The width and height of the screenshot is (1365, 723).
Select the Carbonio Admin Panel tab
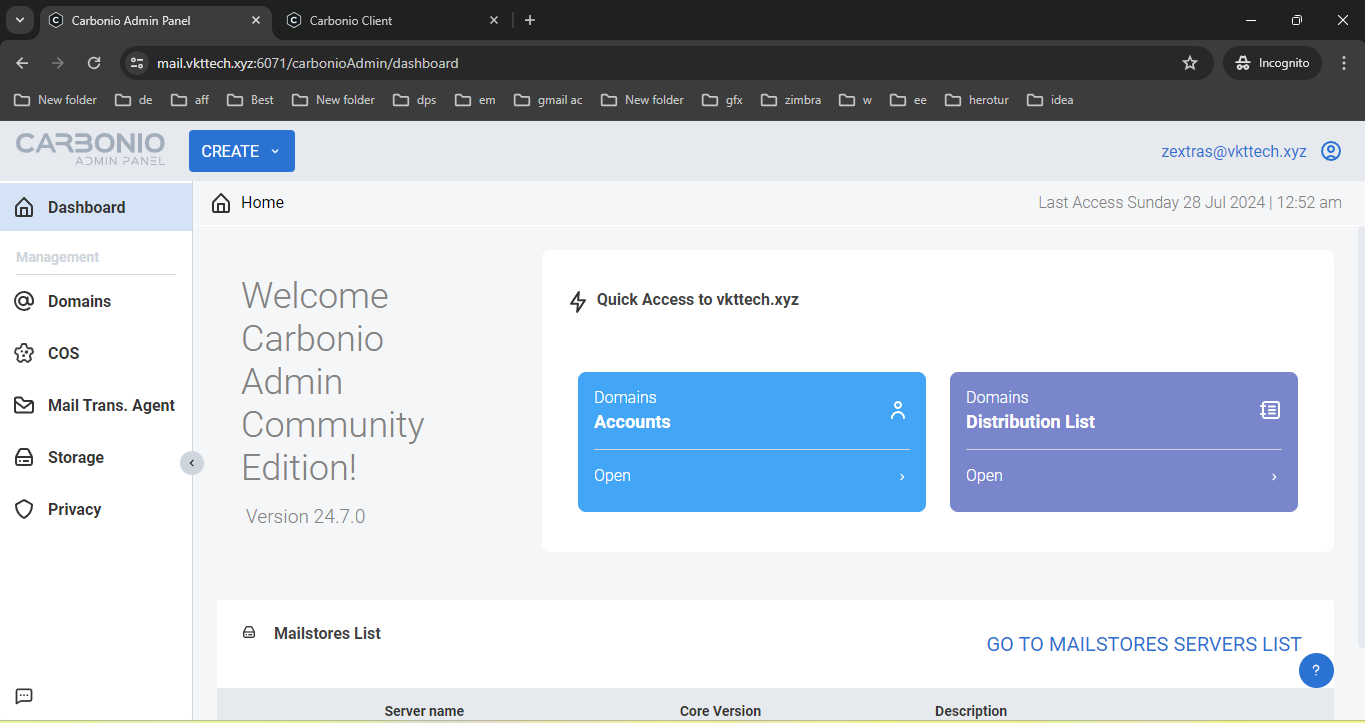click(x=155, y=20)
